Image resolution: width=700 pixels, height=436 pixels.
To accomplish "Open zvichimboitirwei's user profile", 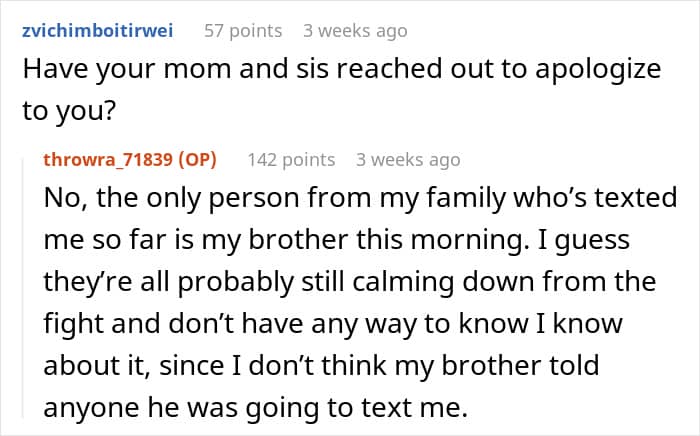I will [x=97, y=31].
